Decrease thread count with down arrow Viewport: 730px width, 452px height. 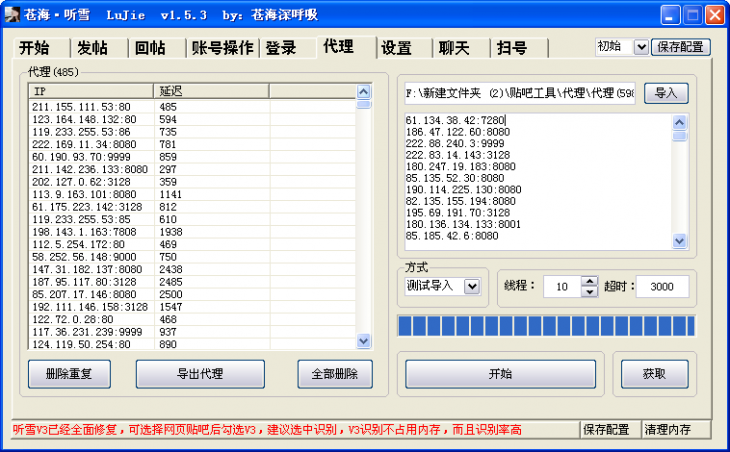pos(589,292)
